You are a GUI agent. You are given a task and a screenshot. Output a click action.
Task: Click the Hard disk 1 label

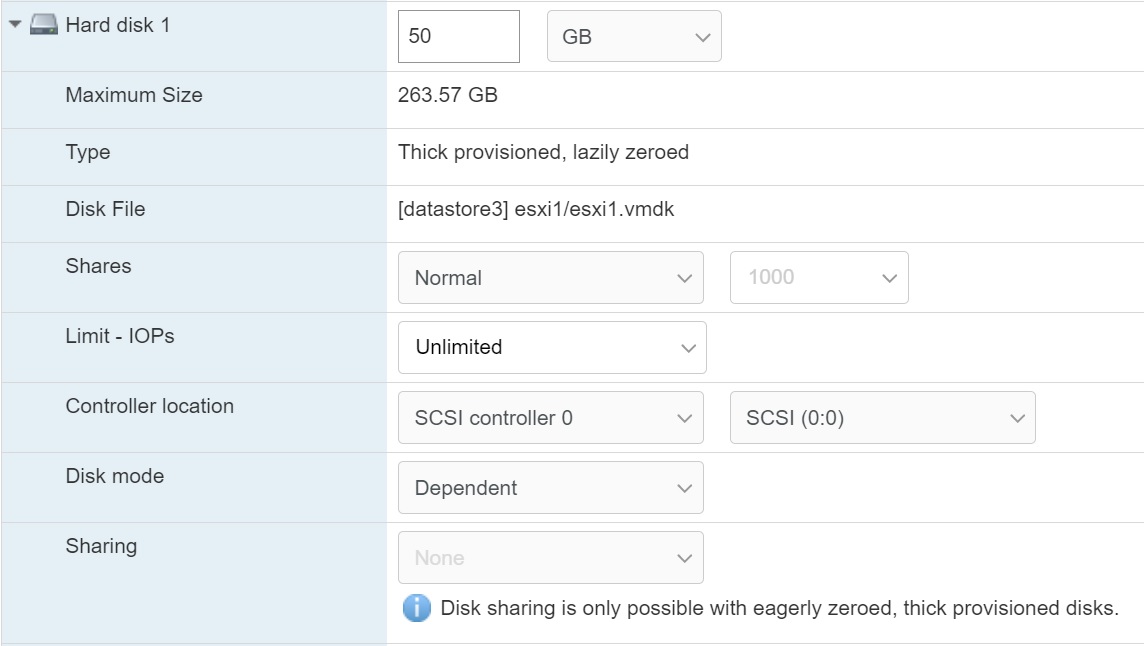(x=118, y=25)
